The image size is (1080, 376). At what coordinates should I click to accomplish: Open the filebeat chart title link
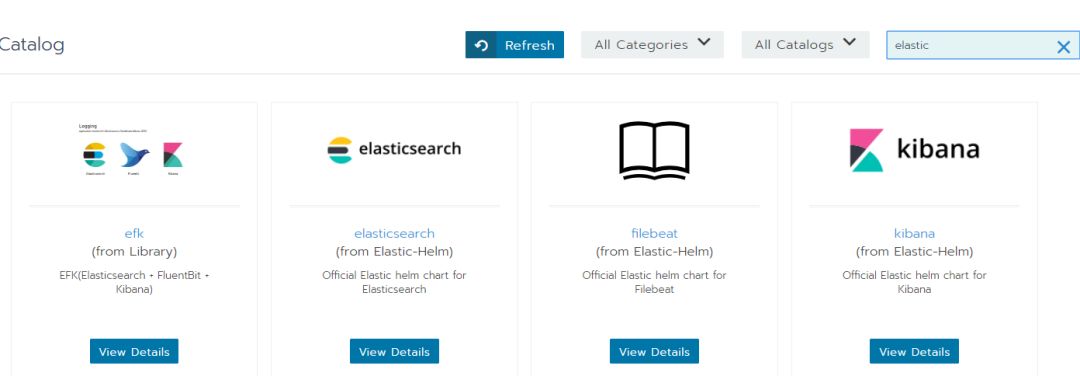[654, 233]
